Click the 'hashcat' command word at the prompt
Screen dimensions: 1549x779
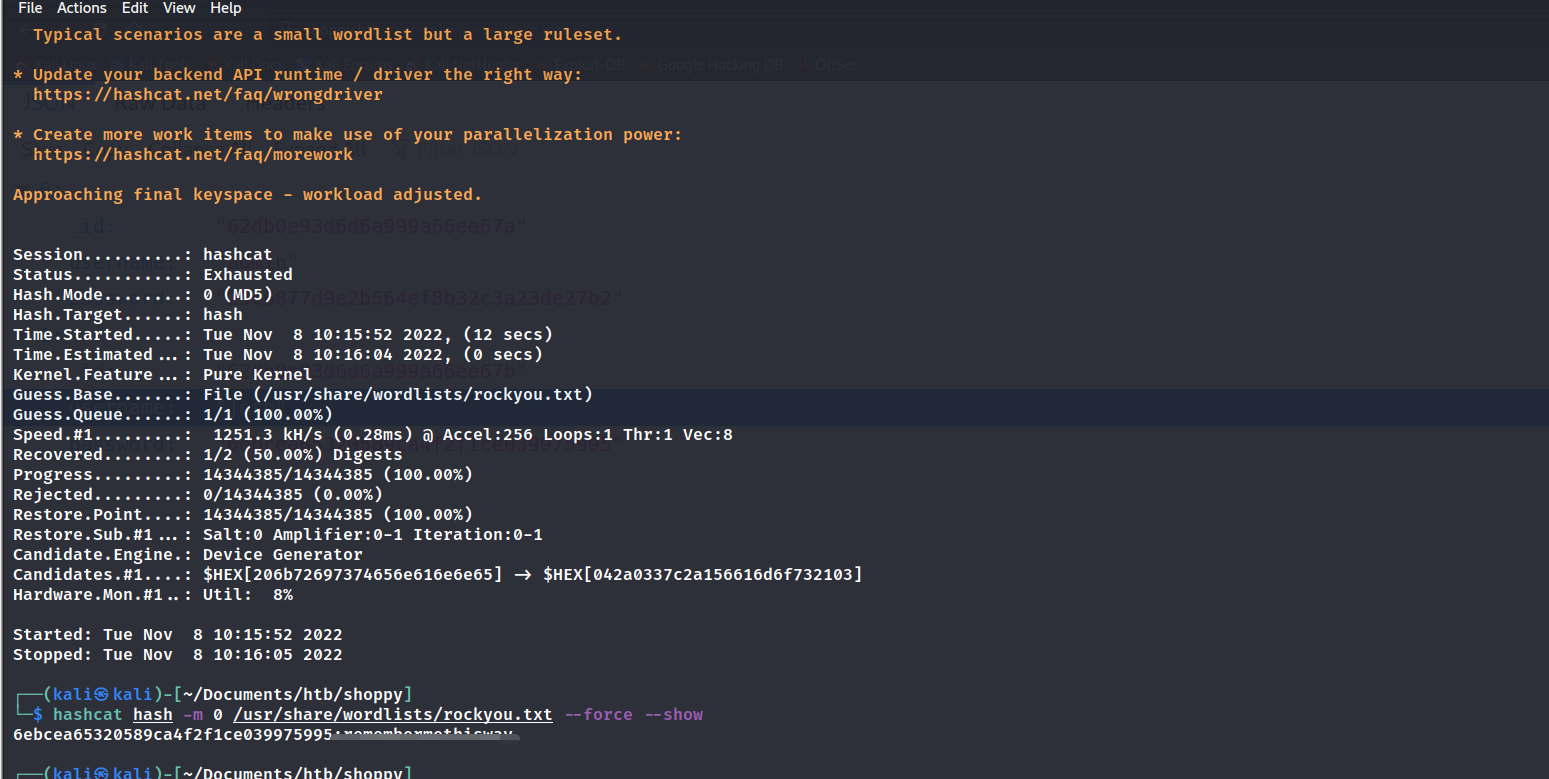(88, 715)
